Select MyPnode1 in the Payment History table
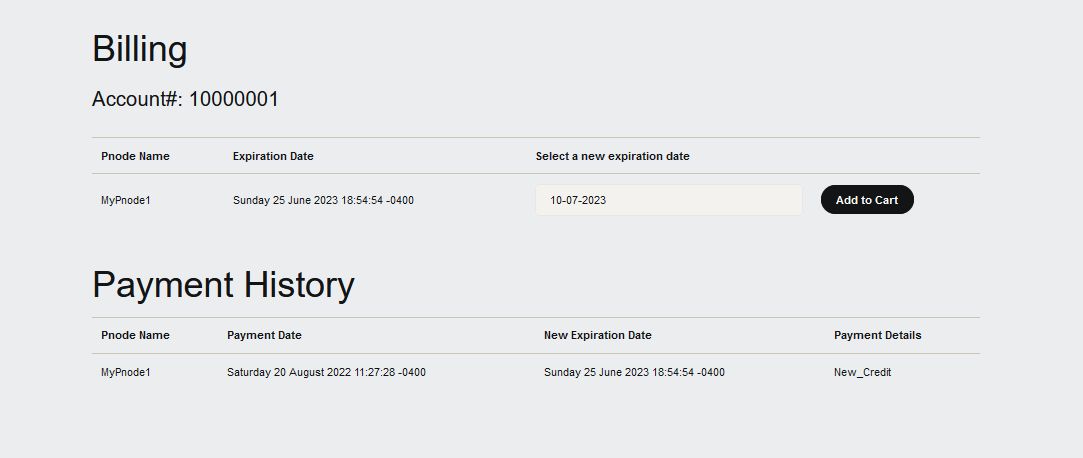Viewport: 1083px width, 458px height. pos(126,372)
